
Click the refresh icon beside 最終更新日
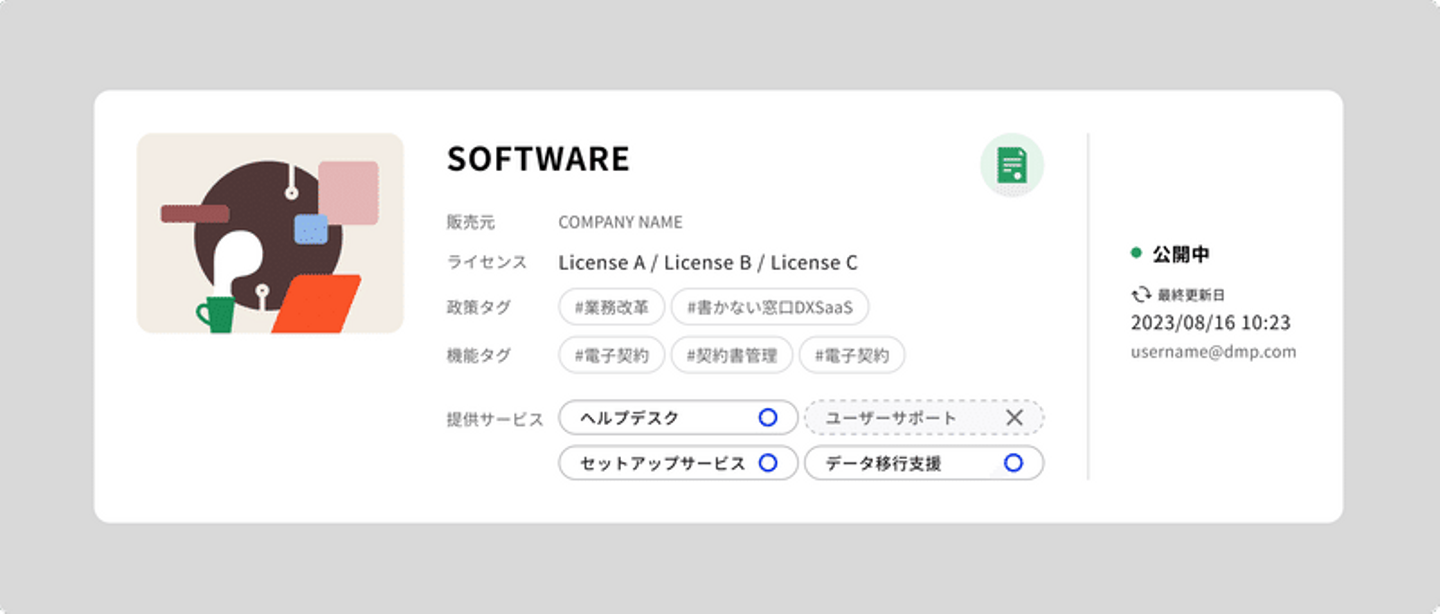click(x=1141, y=295)
